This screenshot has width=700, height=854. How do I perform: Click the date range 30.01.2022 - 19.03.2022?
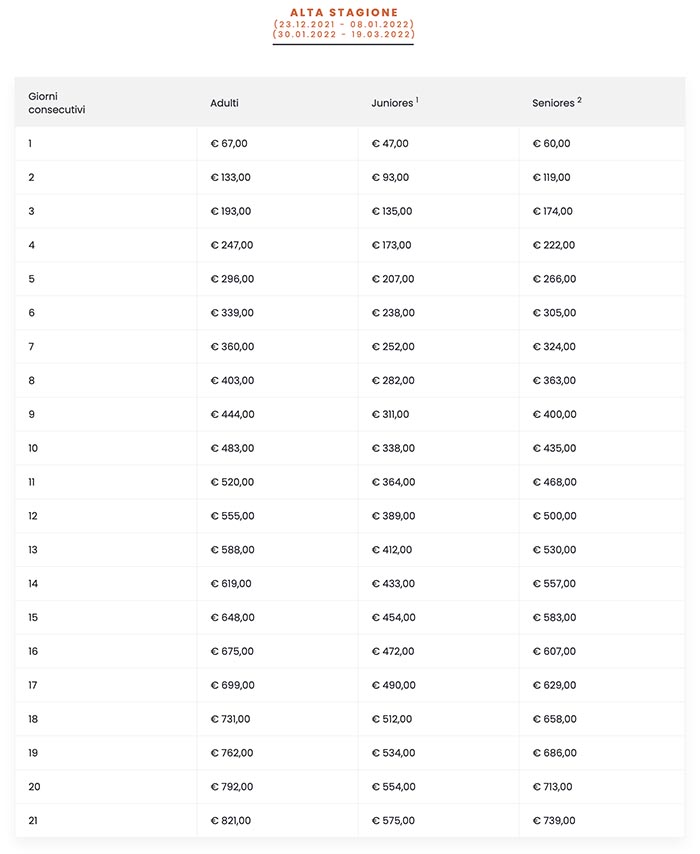344,35
